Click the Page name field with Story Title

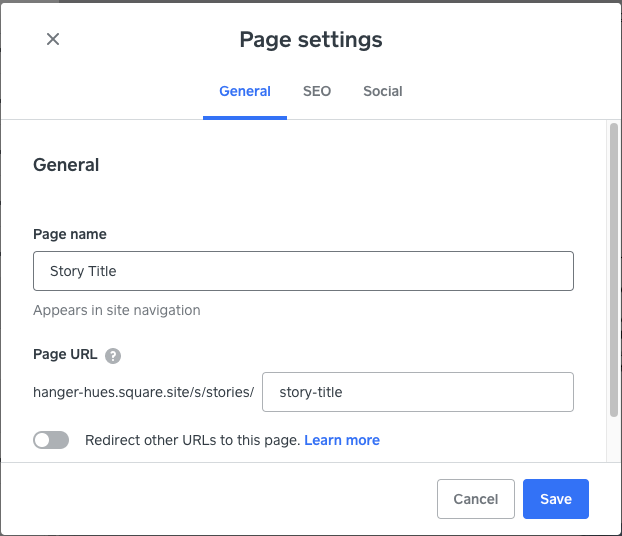click(303, 271)
